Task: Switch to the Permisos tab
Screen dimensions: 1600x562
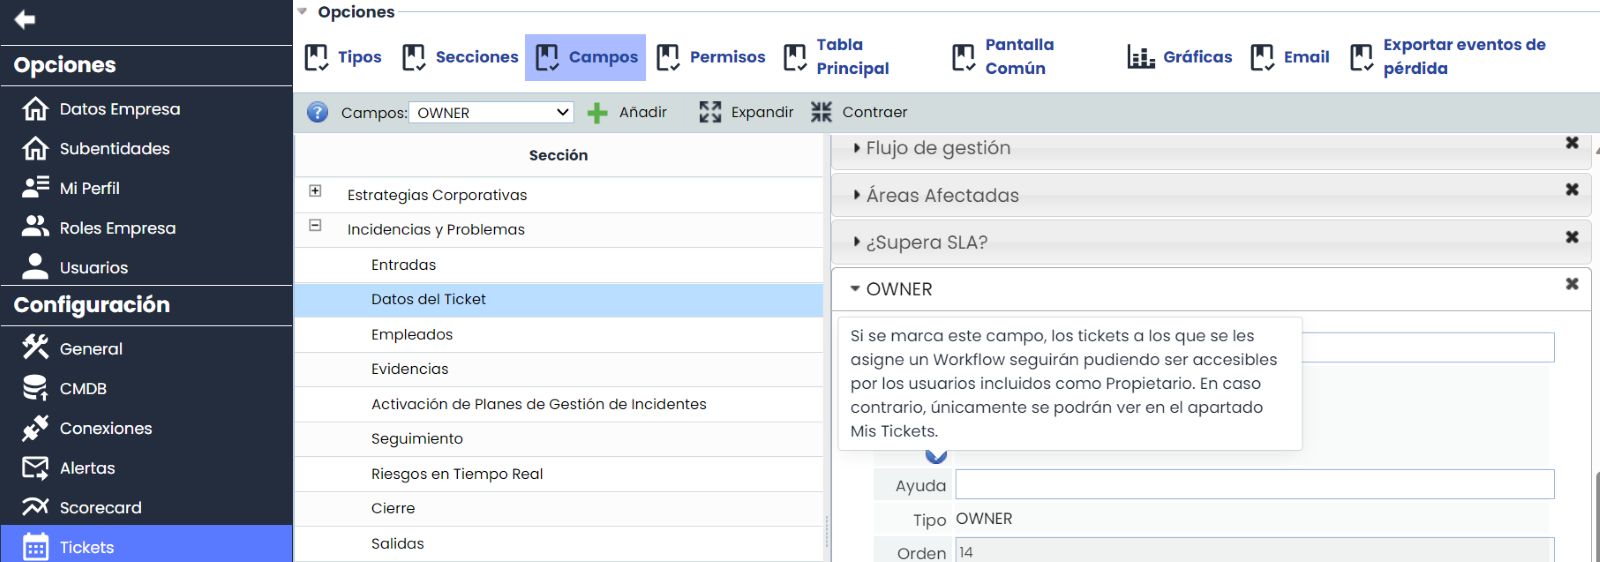Action: [x=711, y=57]
